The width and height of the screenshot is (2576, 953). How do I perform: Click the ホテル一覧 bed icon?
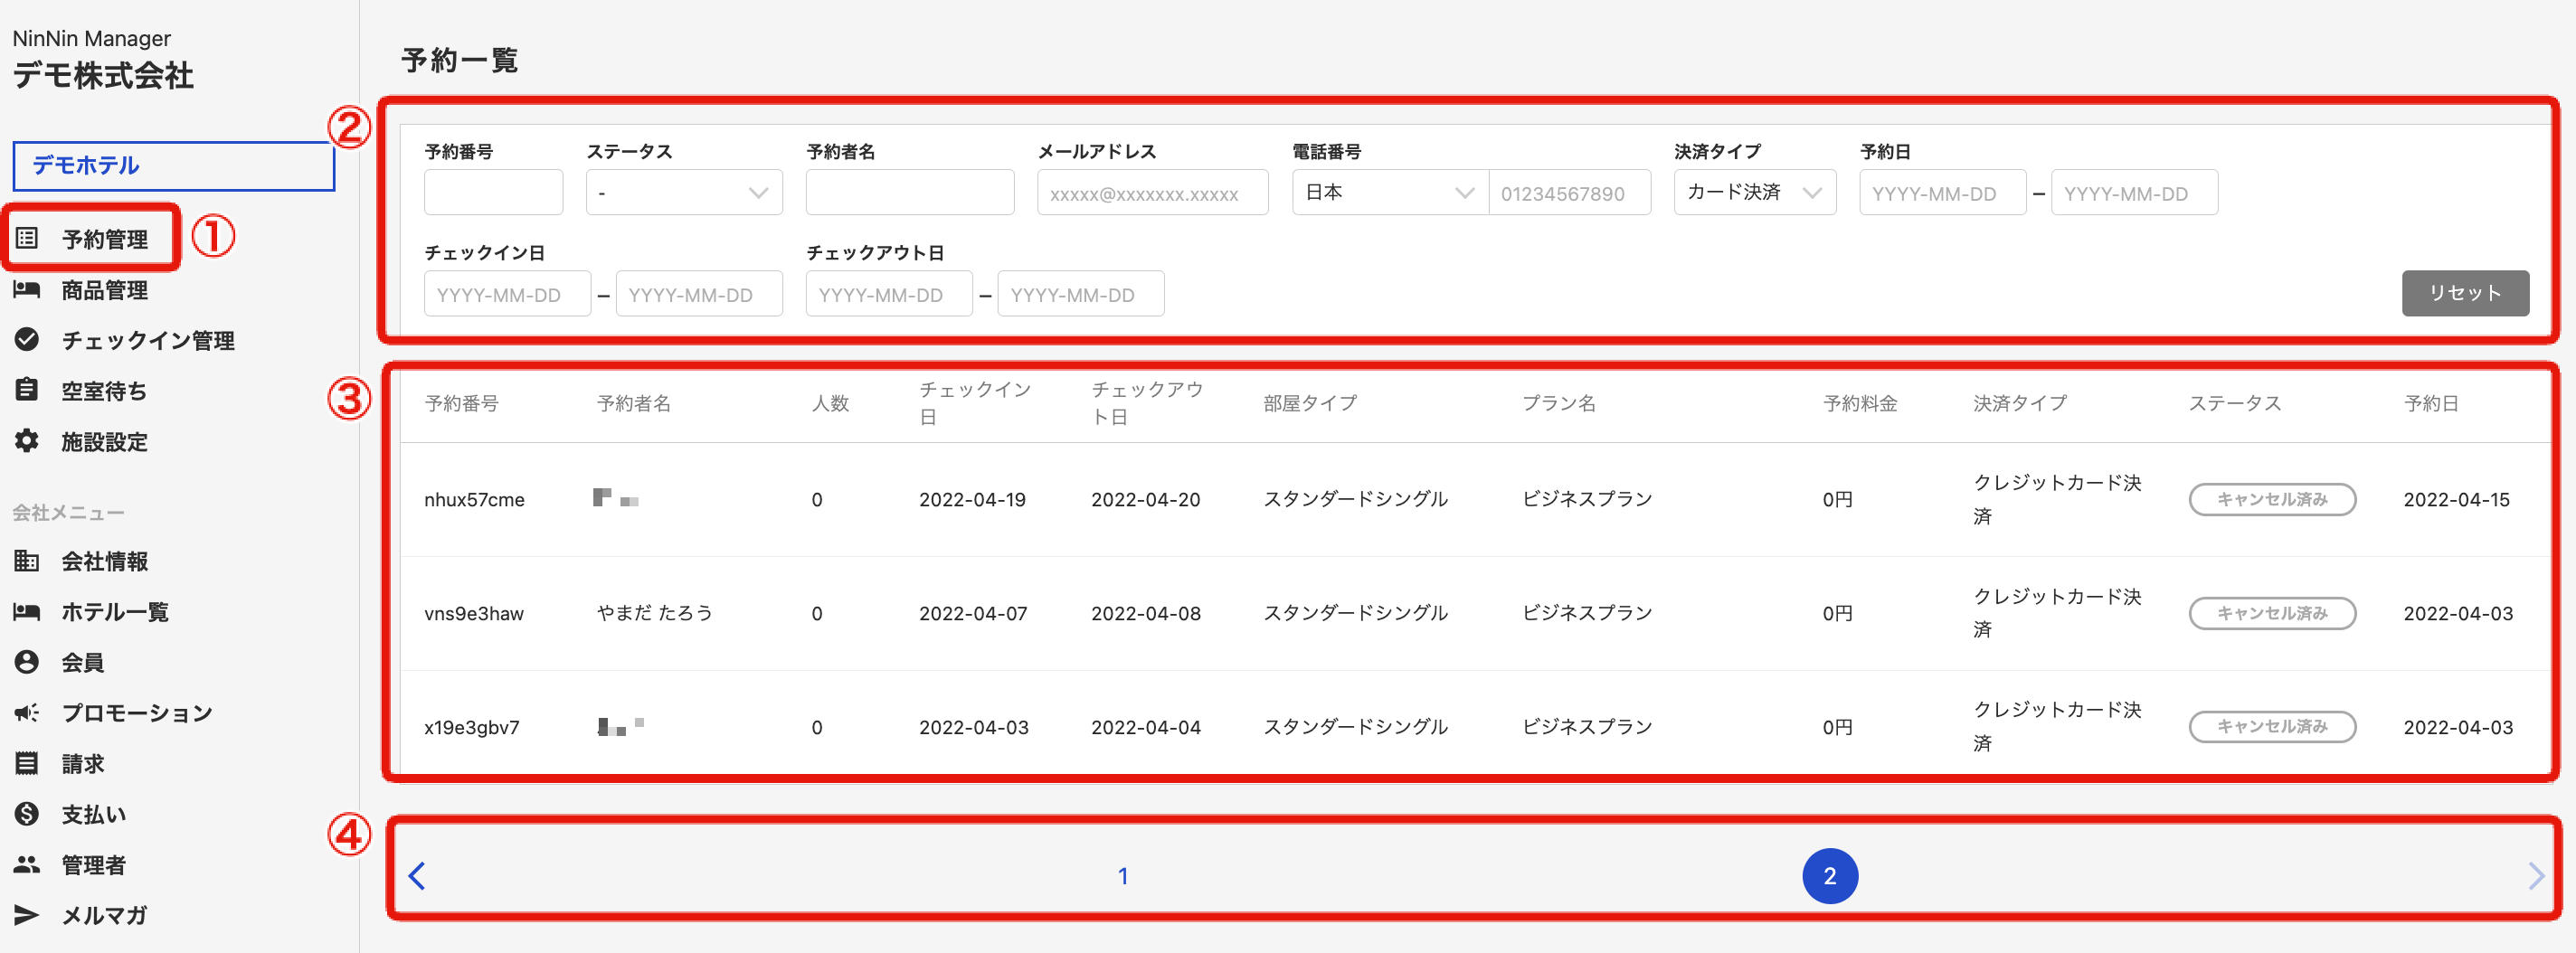click(27, 611)
